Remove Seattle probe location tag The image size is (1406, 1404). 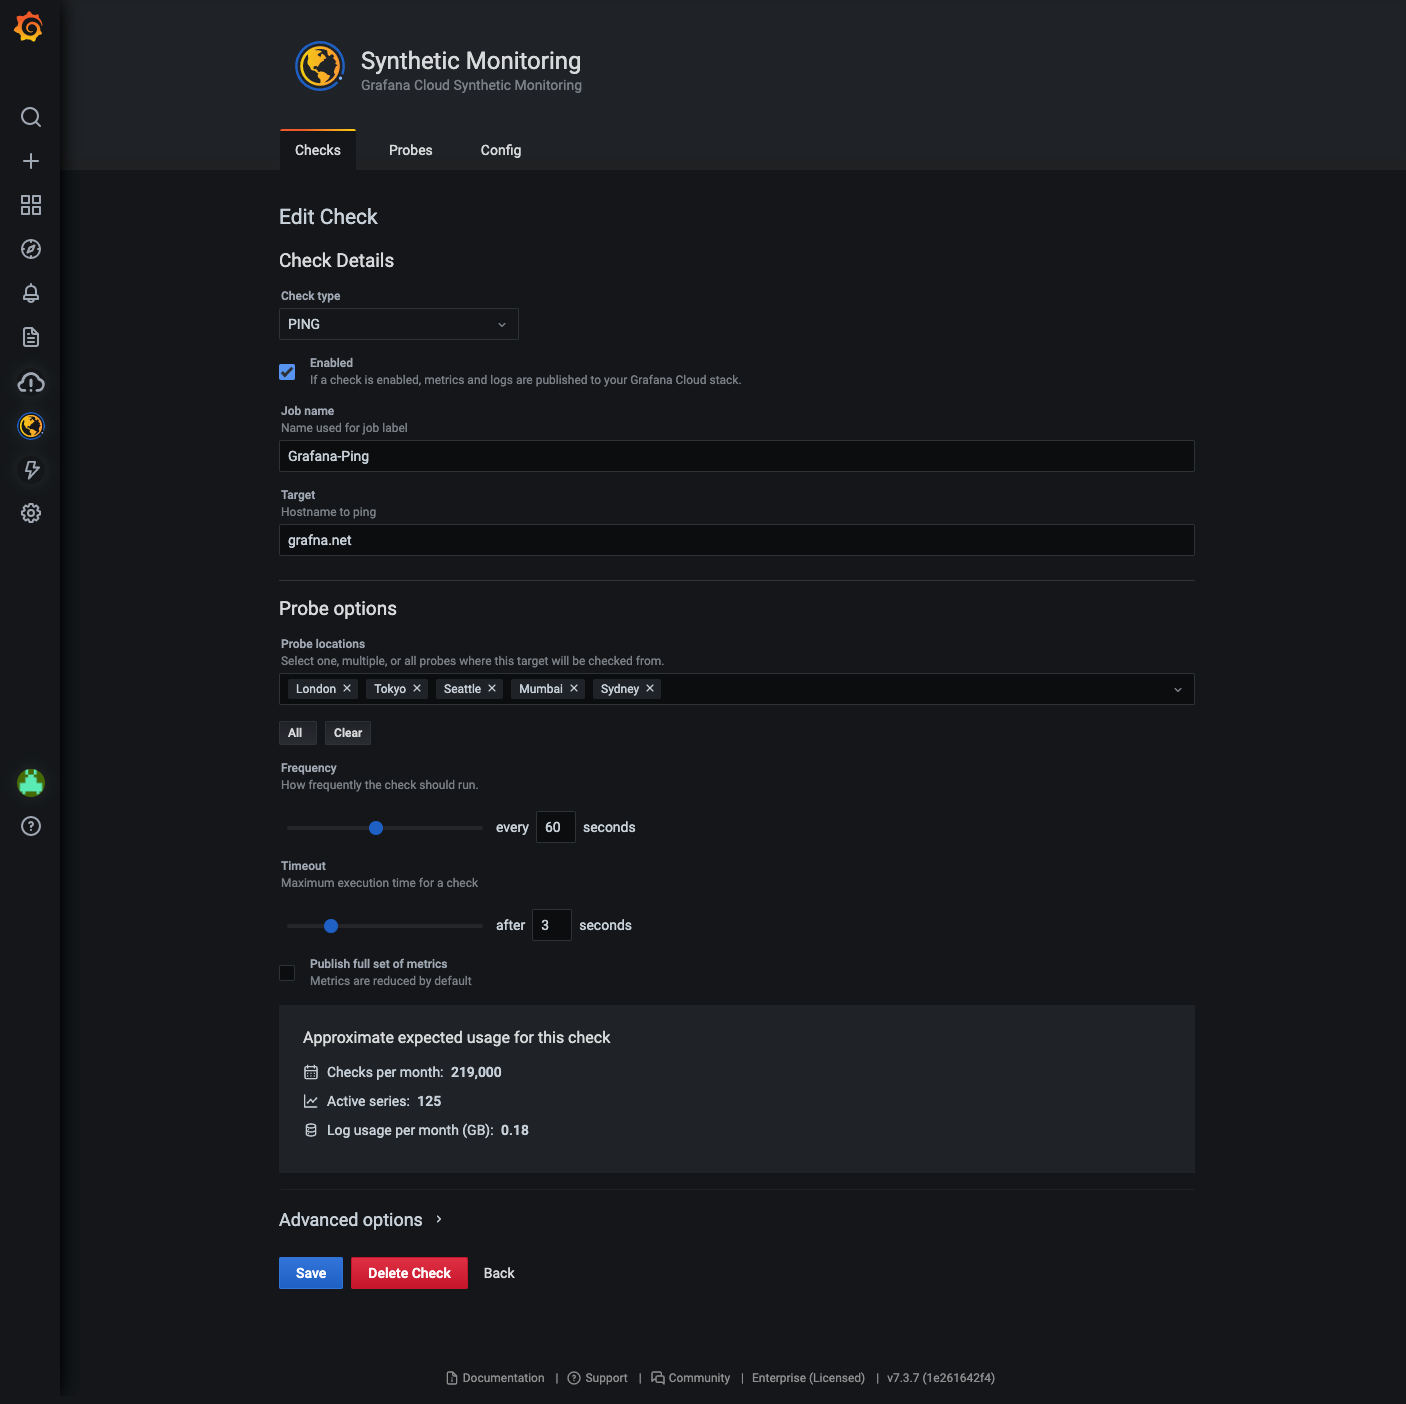tap(492, 688)
